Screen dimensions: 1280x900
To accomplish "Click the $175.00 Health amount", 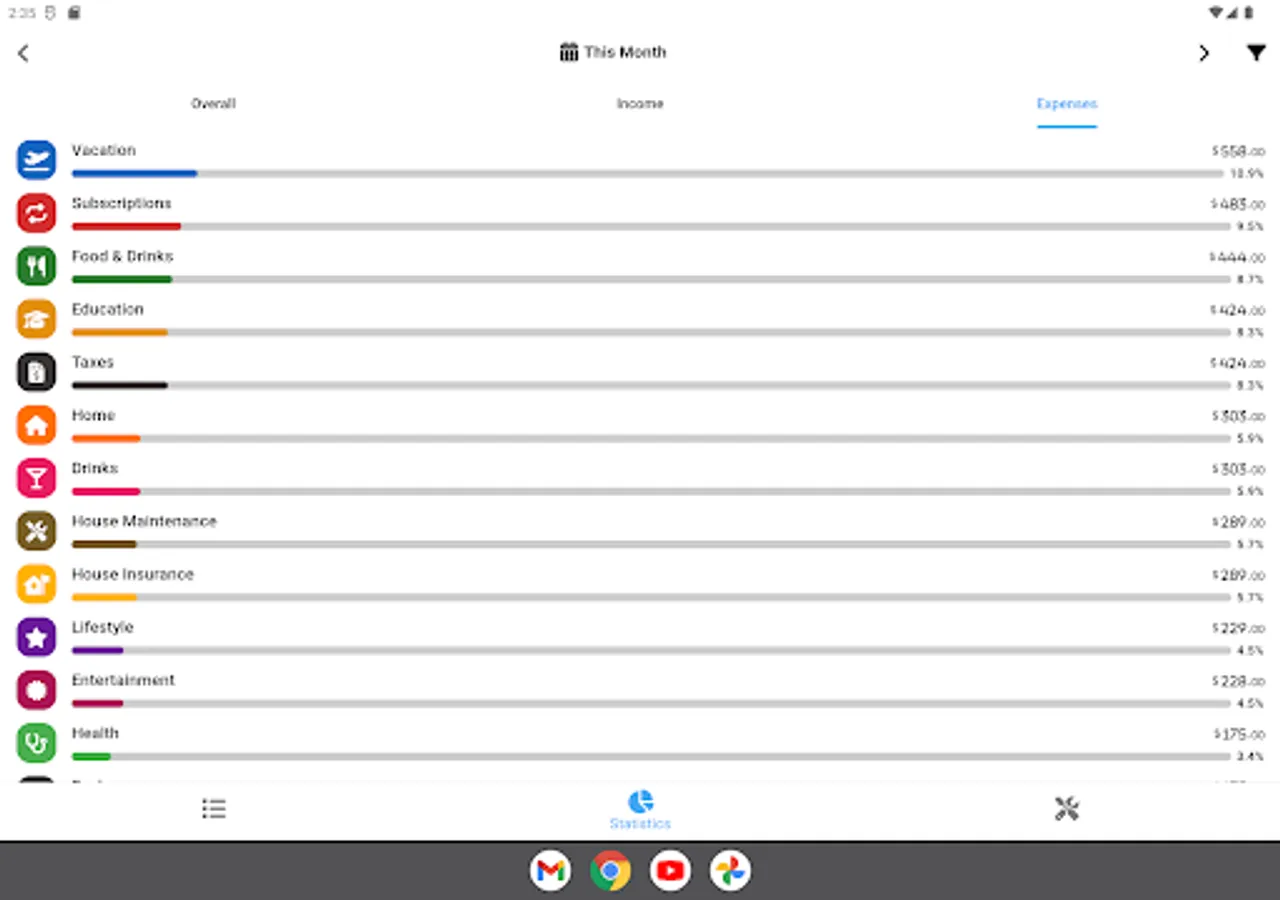I will click(x=1239, y=734).
